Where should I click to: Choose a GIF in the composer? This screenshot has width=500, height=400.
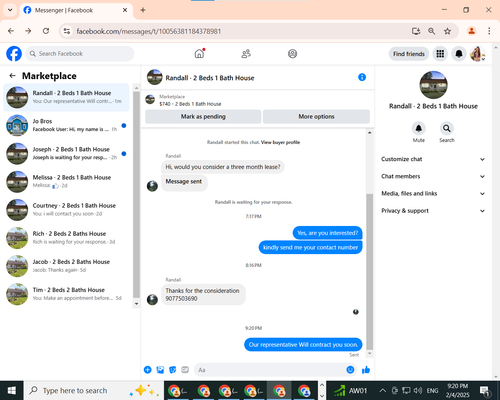[185, 370]
